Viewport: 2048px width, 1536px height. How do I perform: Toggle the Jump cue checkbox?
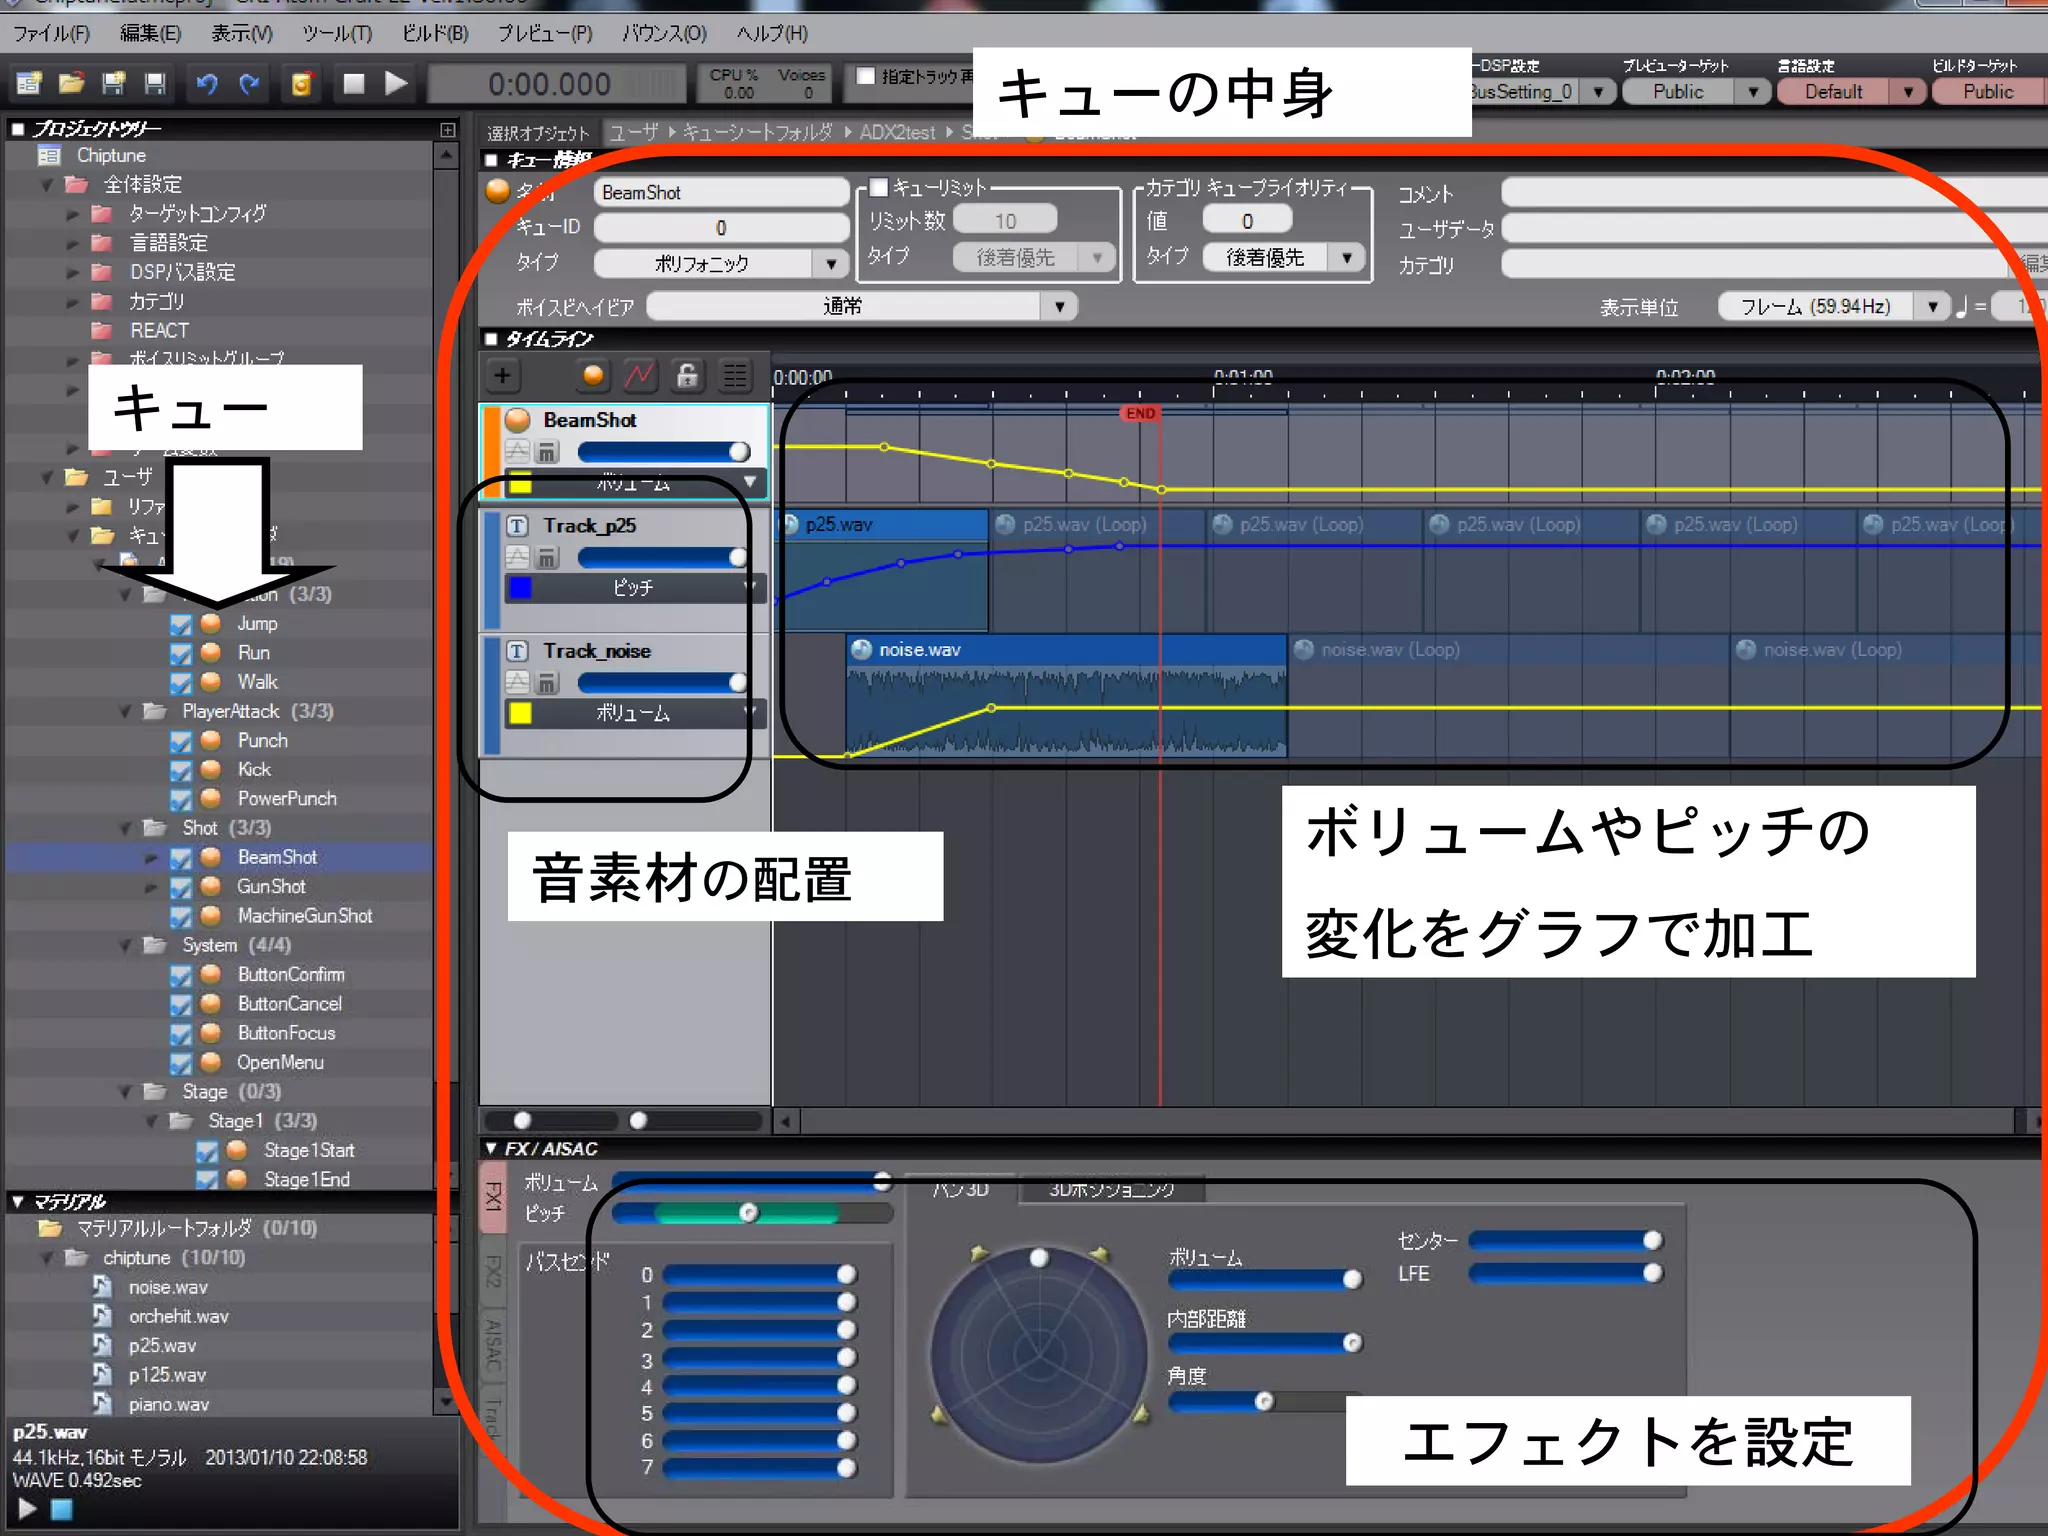click(x=181, y=624)
